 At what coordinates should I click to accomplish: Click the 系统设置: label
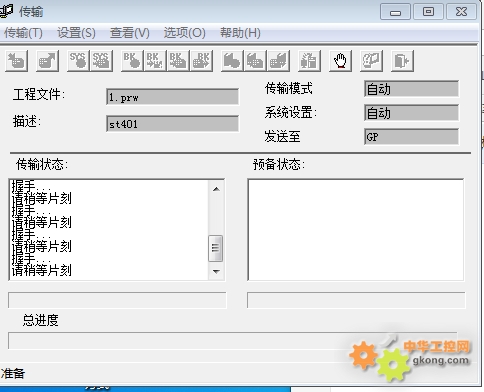[x=290, y=113]
